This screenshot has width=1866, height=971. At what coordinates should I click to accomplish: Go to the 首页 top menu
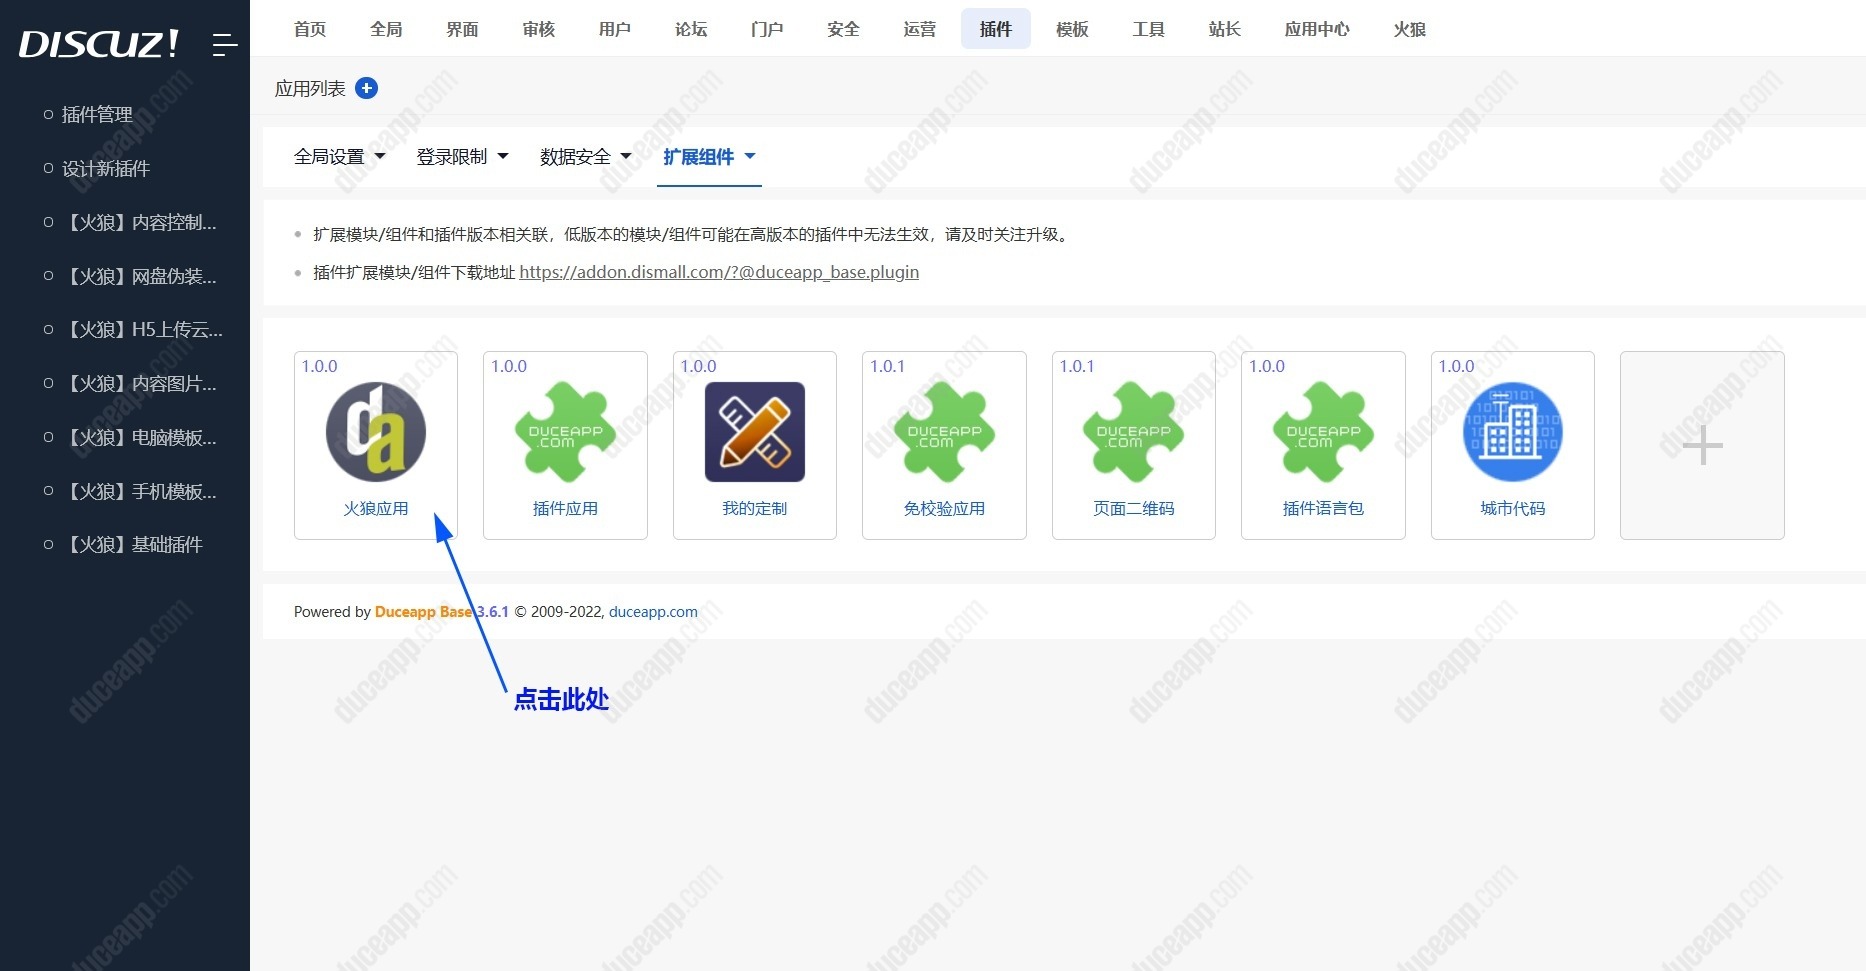click(310, 29)
